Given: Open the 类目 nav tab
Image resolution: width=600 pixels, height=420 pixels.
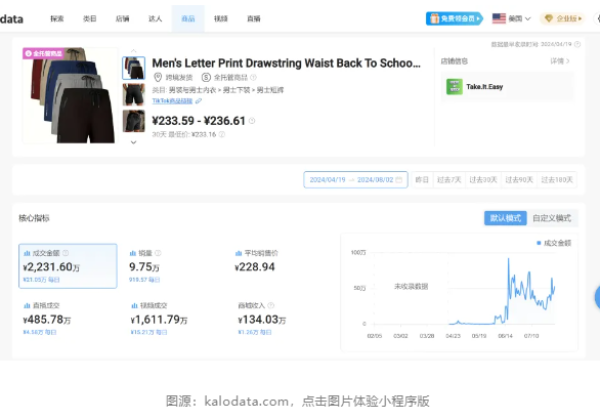Looking at the screenshot, I should coord(90,19).
